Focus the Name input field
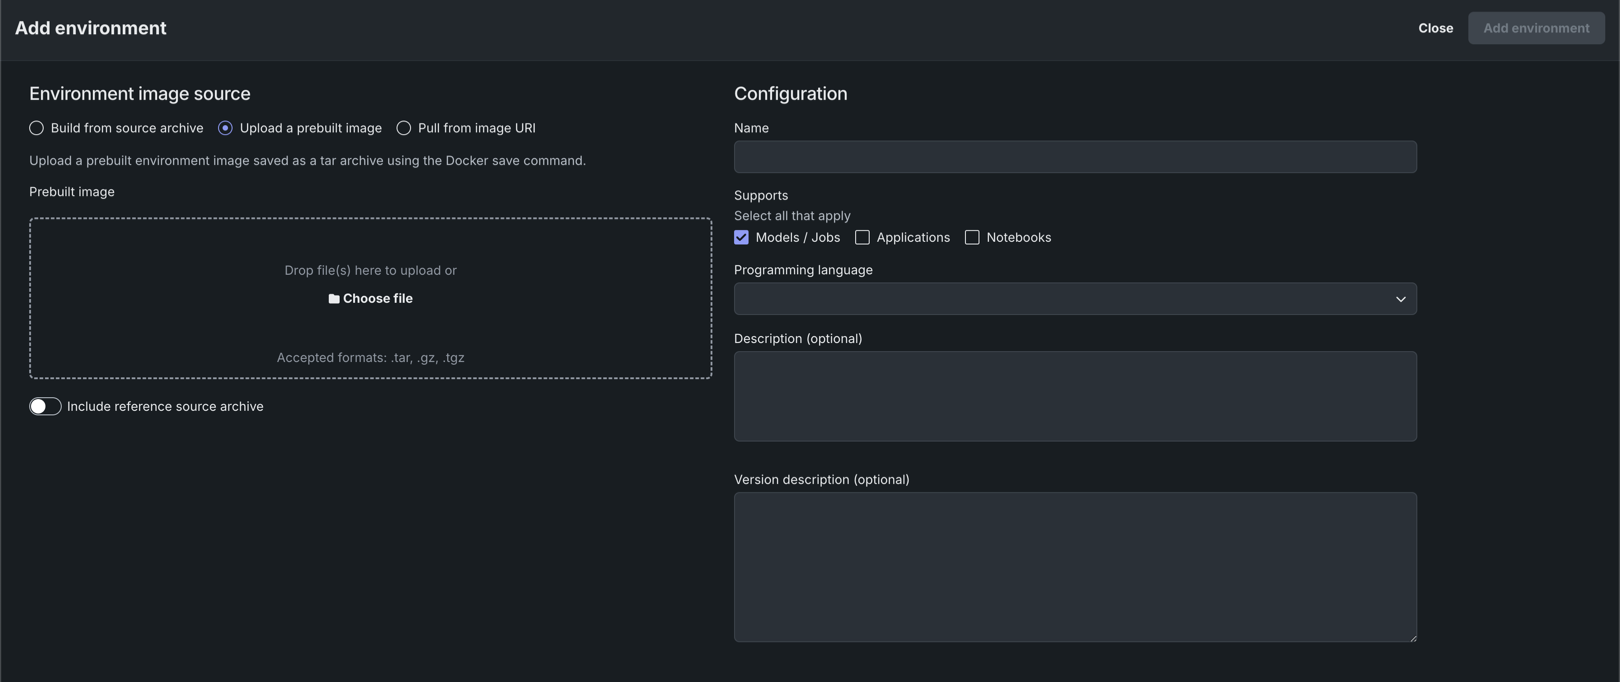Viewport: 1620px width, 682px height. tap(1074, 157)
